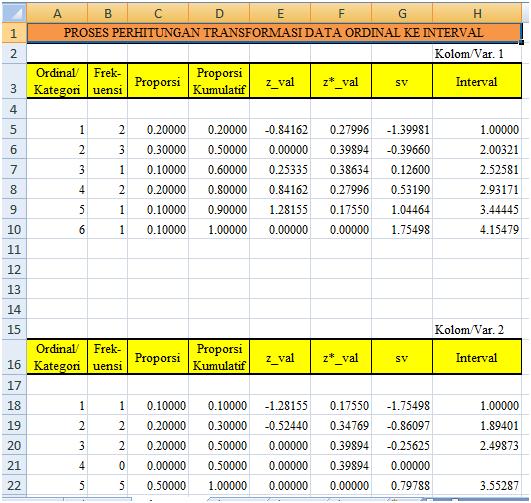Click 'Frek-uensi' header in row 3
Screen dimensions: 531x503
click(x=108, y=81)
